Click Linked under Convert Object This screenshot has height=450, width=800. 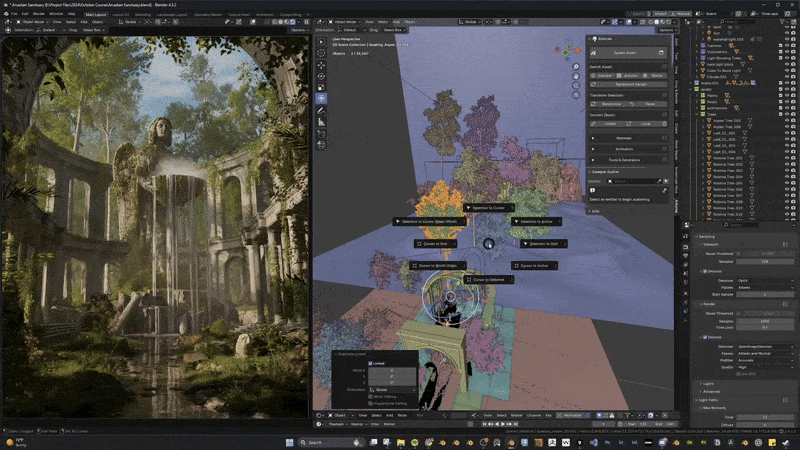click(x=609, y=124)
